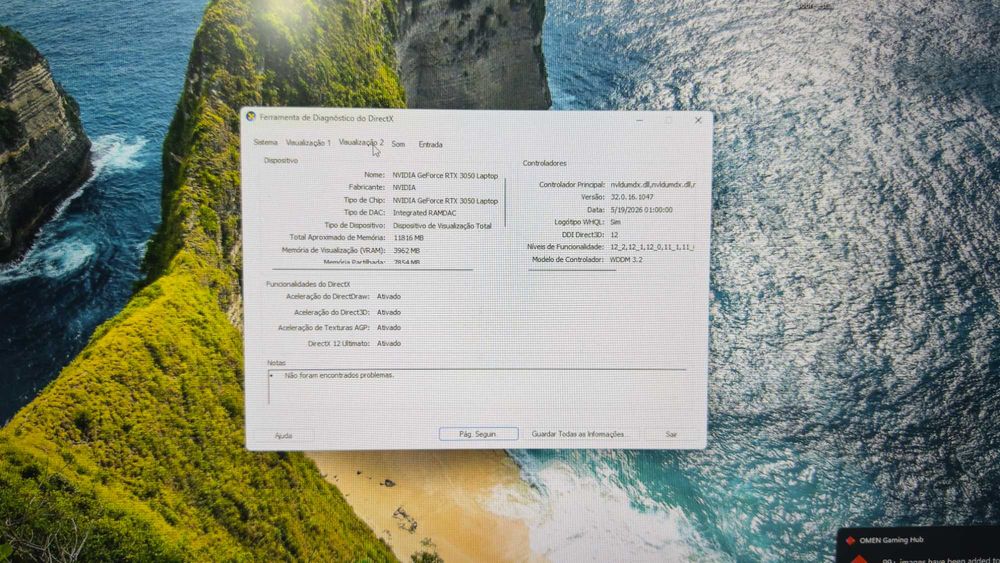
Task: Click the Não foram encontrados problemas note
Action: point(339,376)
